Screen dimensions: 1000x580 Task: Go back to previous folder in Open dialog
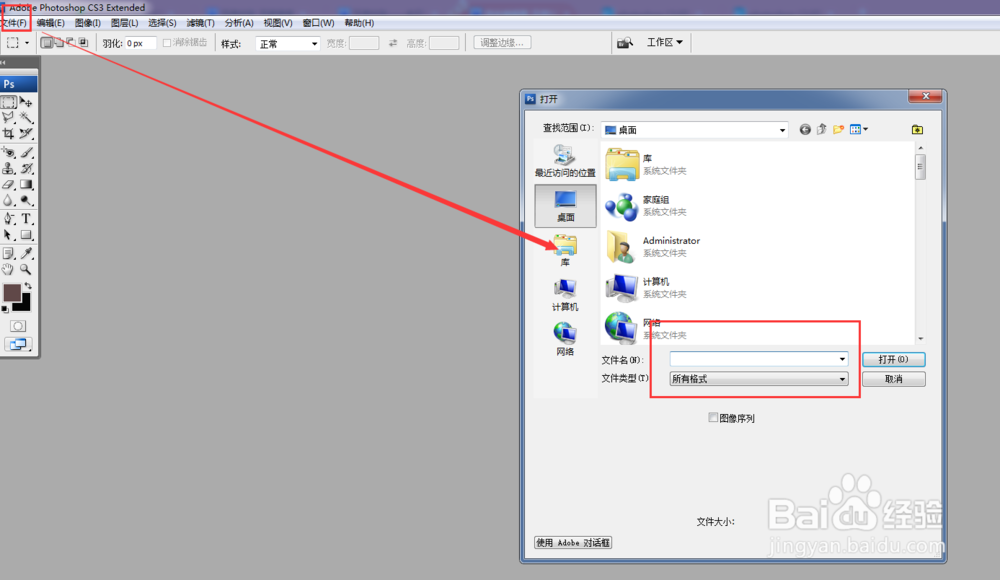(805, 130)
